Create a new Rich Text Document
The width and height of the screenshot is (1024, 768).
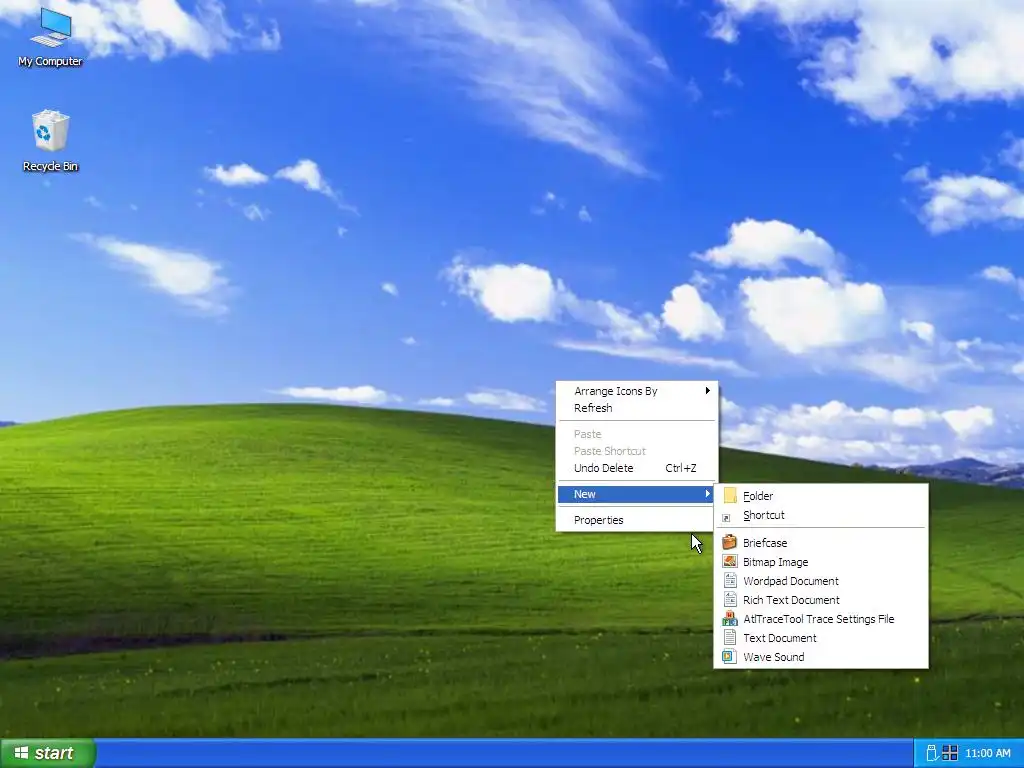pos(821,600)
